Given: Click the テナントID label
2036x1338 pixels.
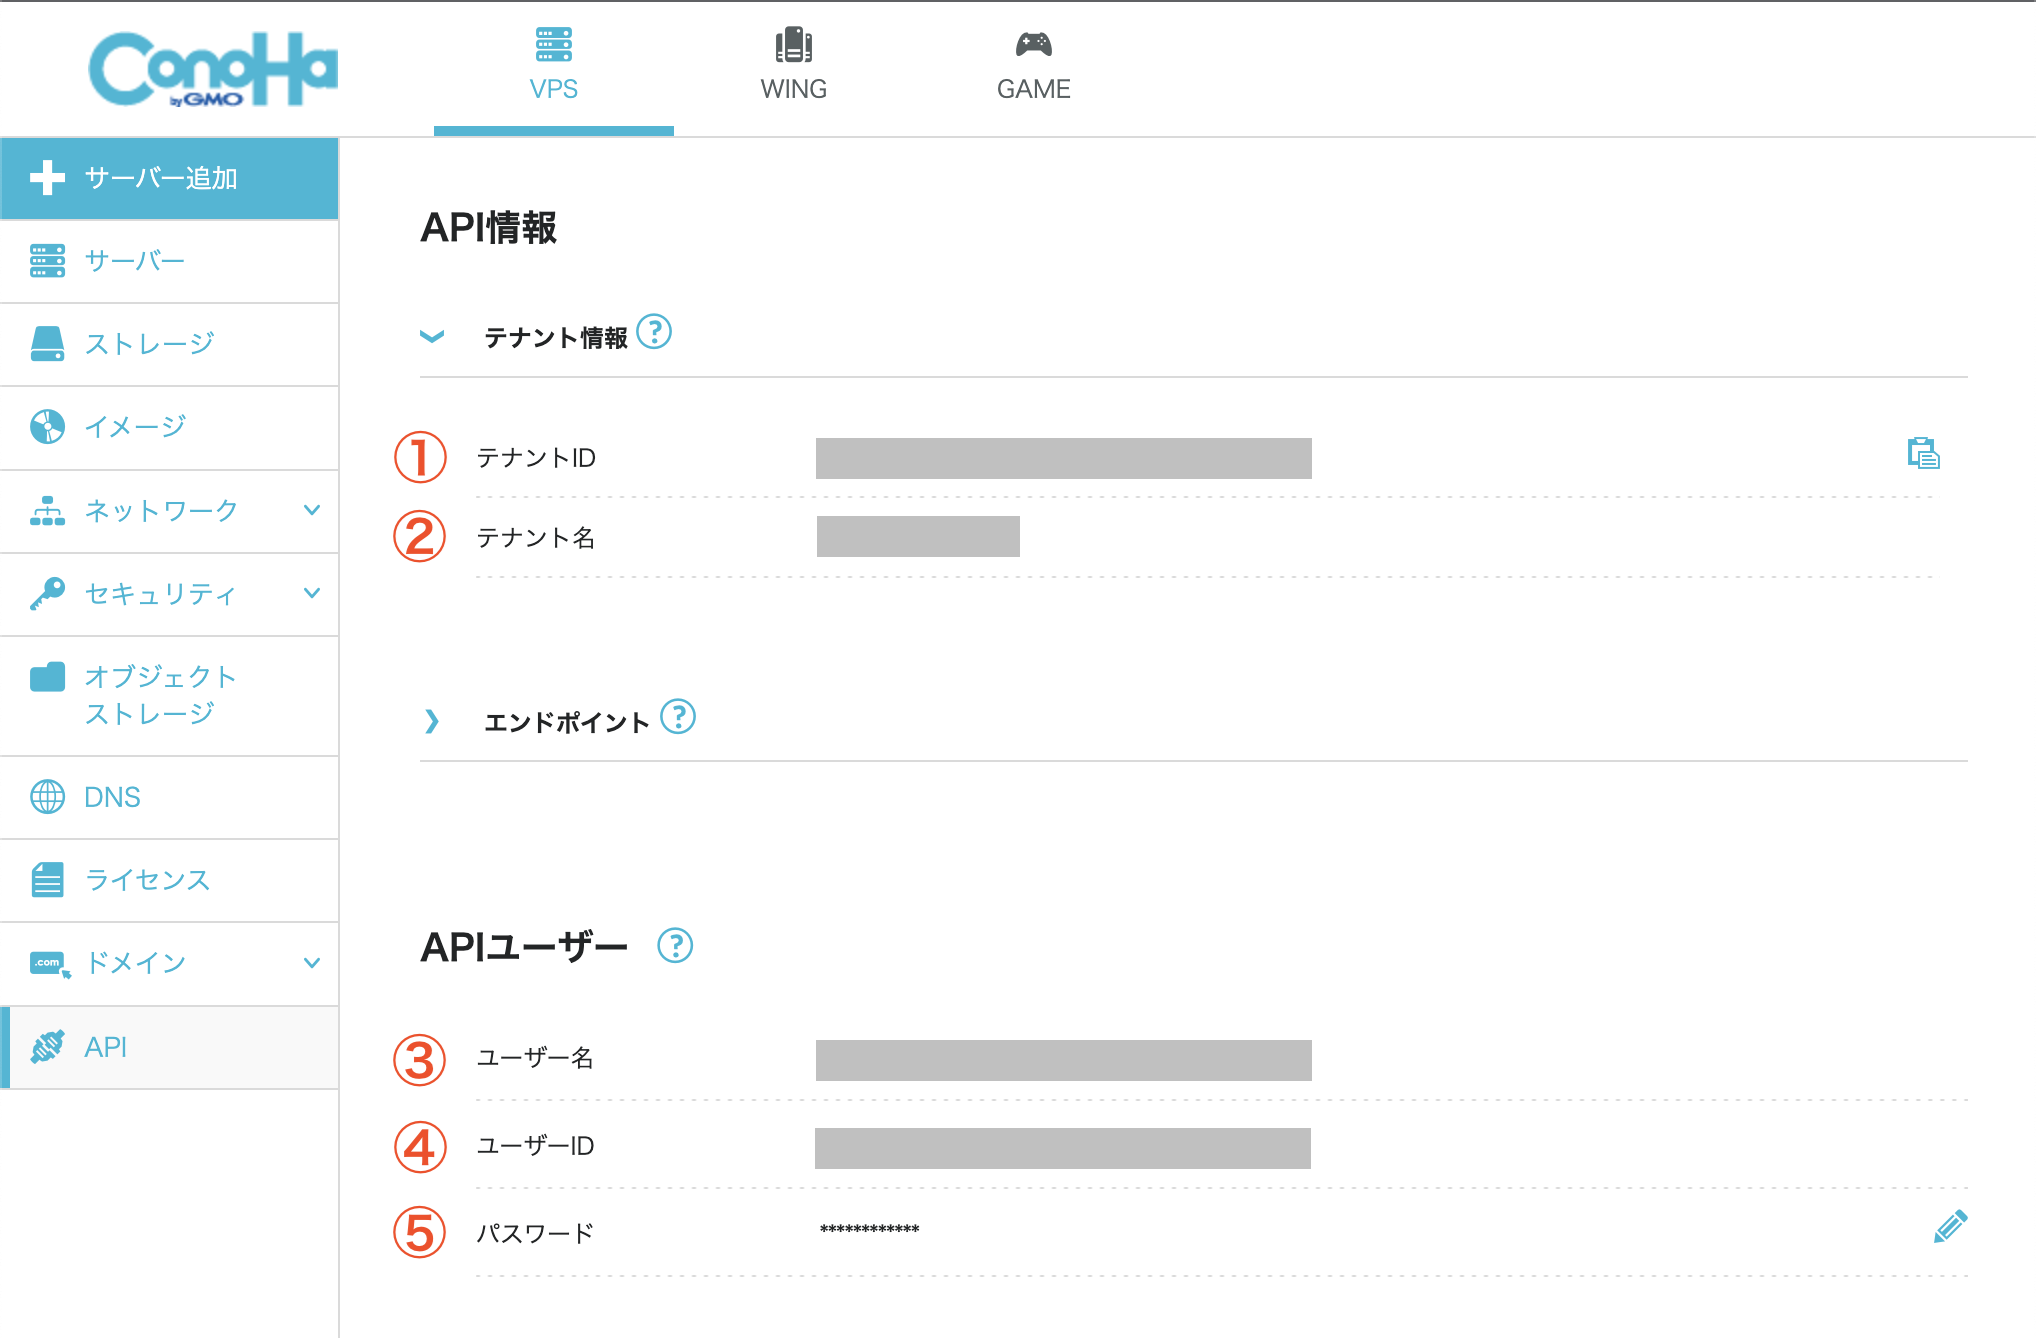Looking at the screenshot, I should [x=536, y=458].
